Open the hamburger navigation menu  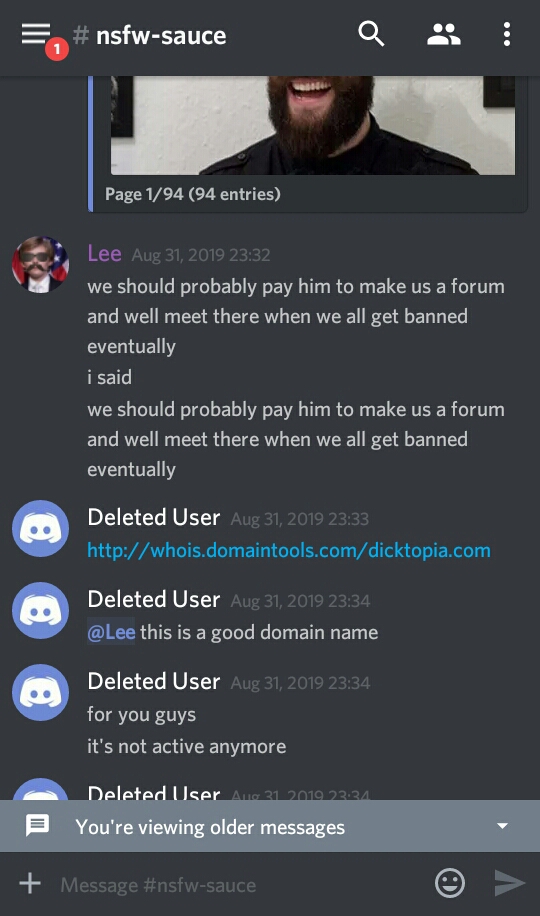[36, 34]
